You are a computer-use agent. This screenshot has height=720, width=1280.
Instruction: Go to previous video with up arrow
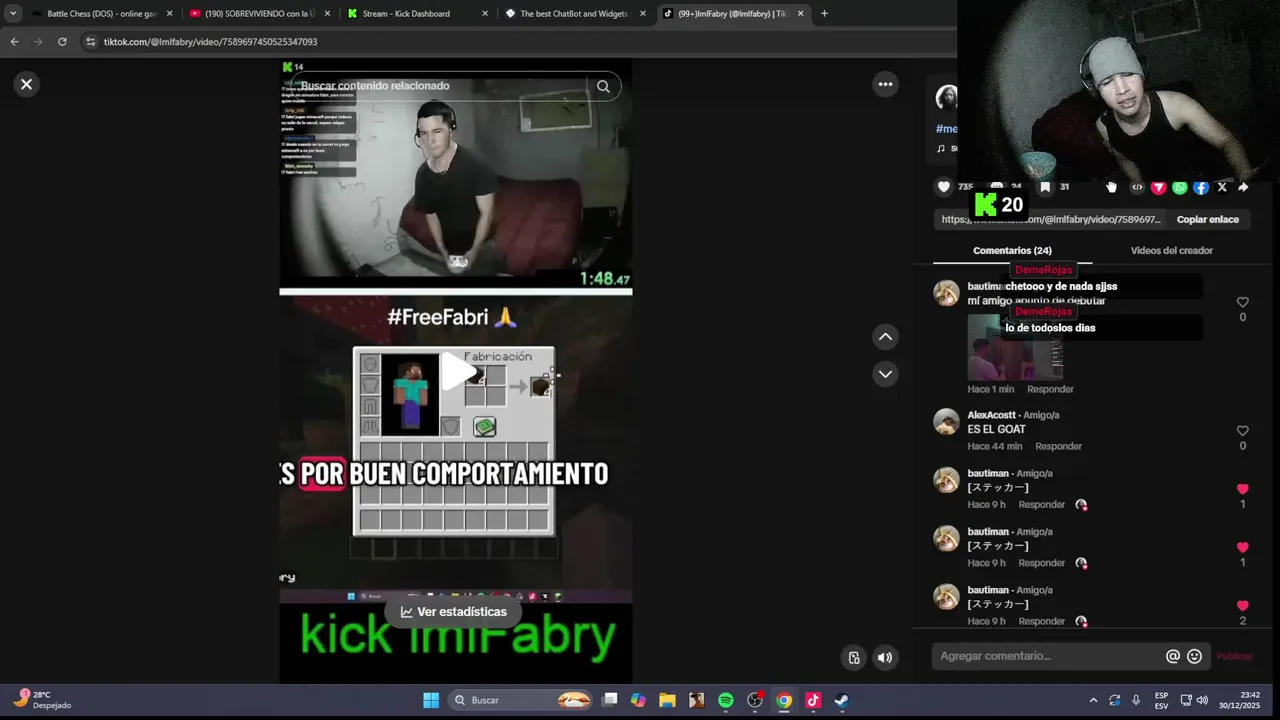point(885,337)
